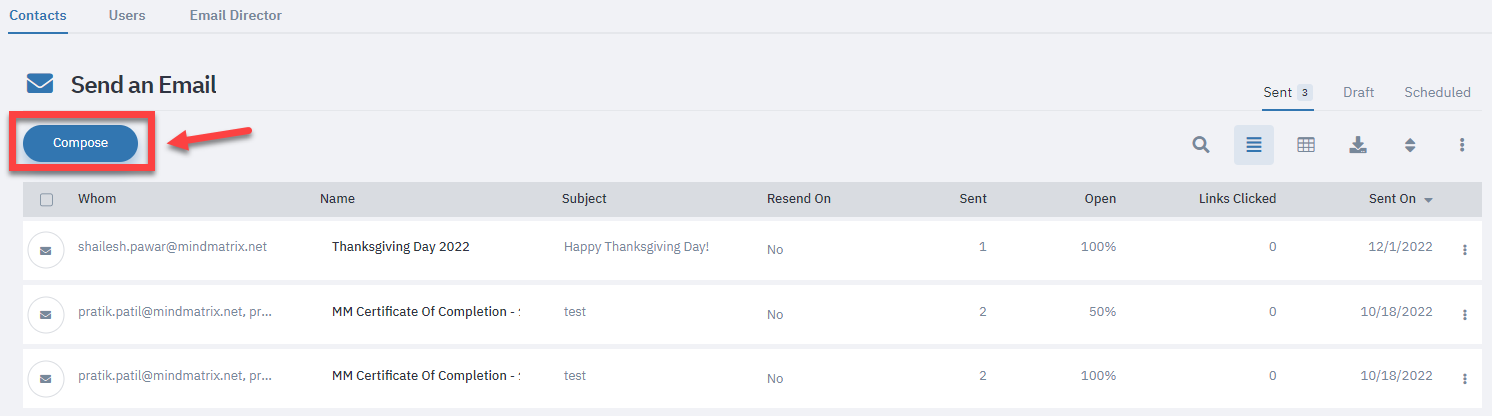Click envelope icon on Thanksgiving Day row
This screenshot has height=416, width=1492.
[45, 250]
